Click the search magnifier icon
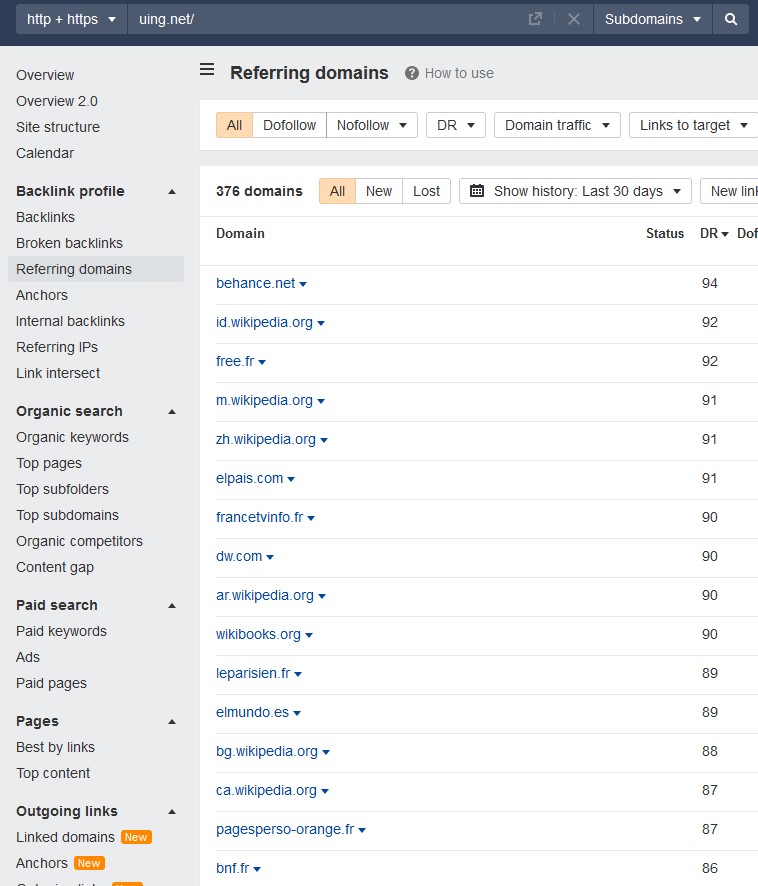758x886 pixels. click(x=731, y=19)
